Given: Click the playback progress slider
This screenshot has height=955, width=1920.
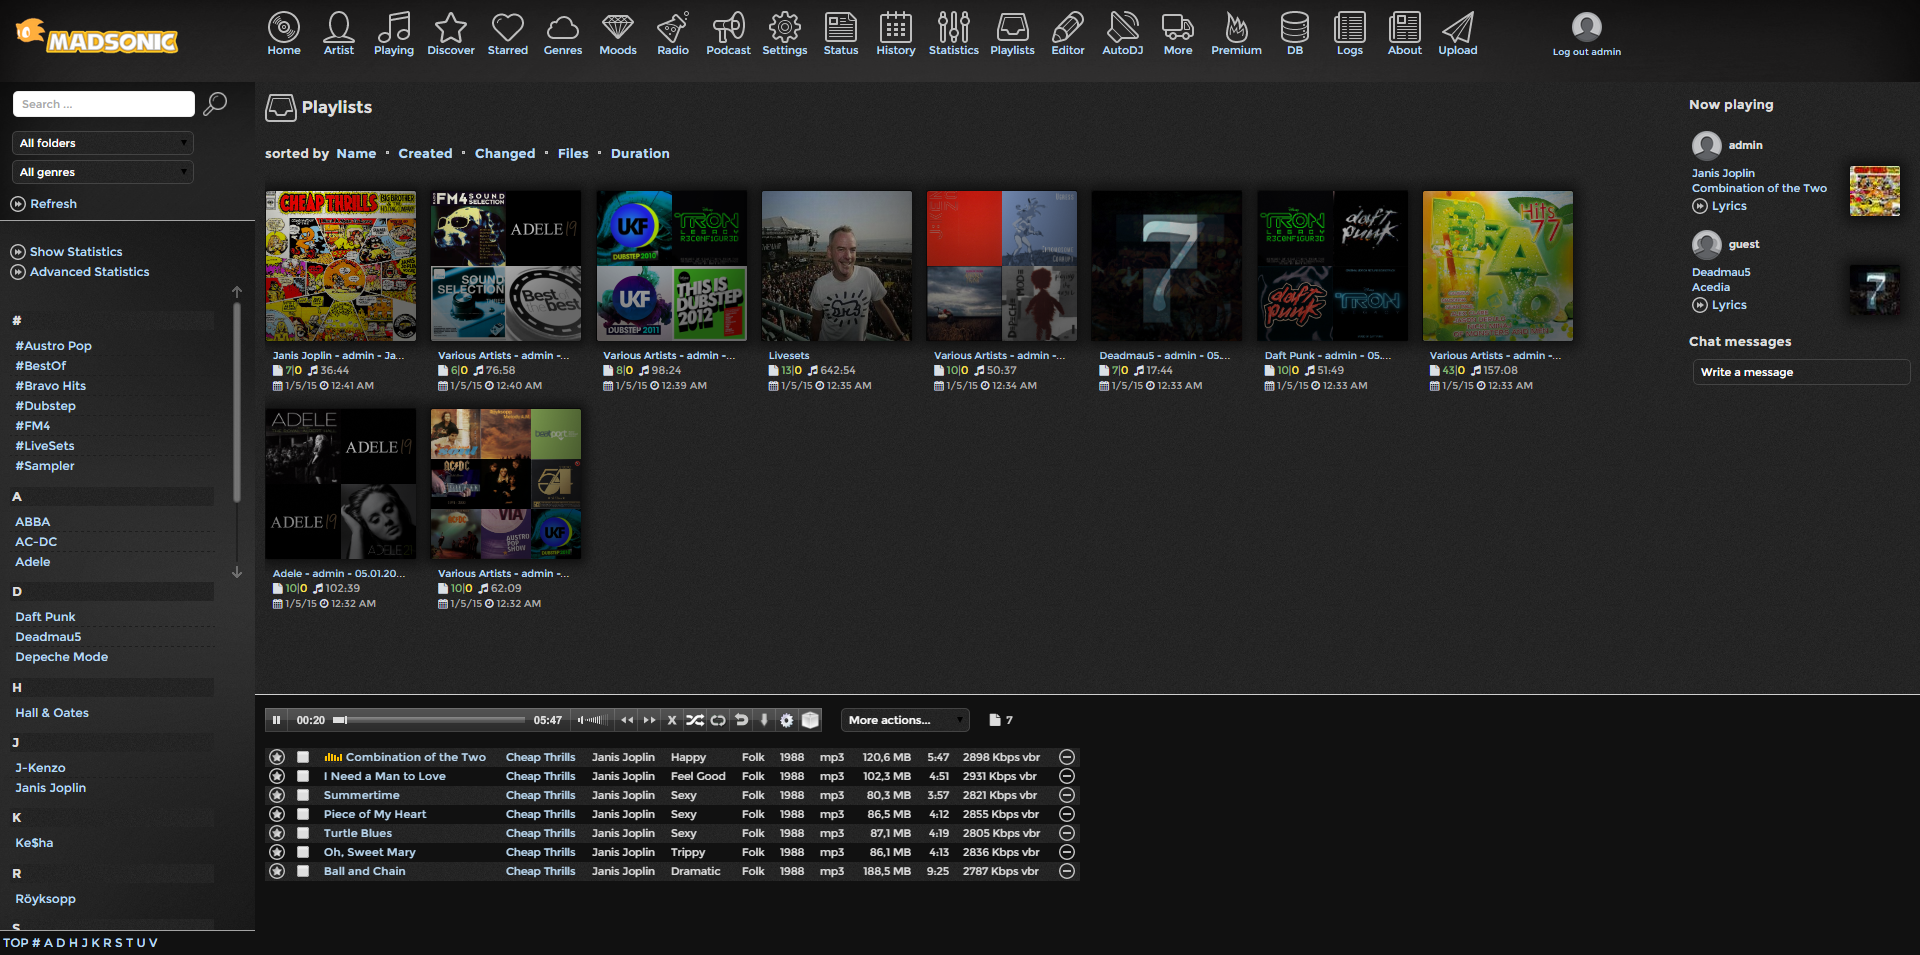Looking at the screenshot, I should pyautogui.click(x=430, y=720).
